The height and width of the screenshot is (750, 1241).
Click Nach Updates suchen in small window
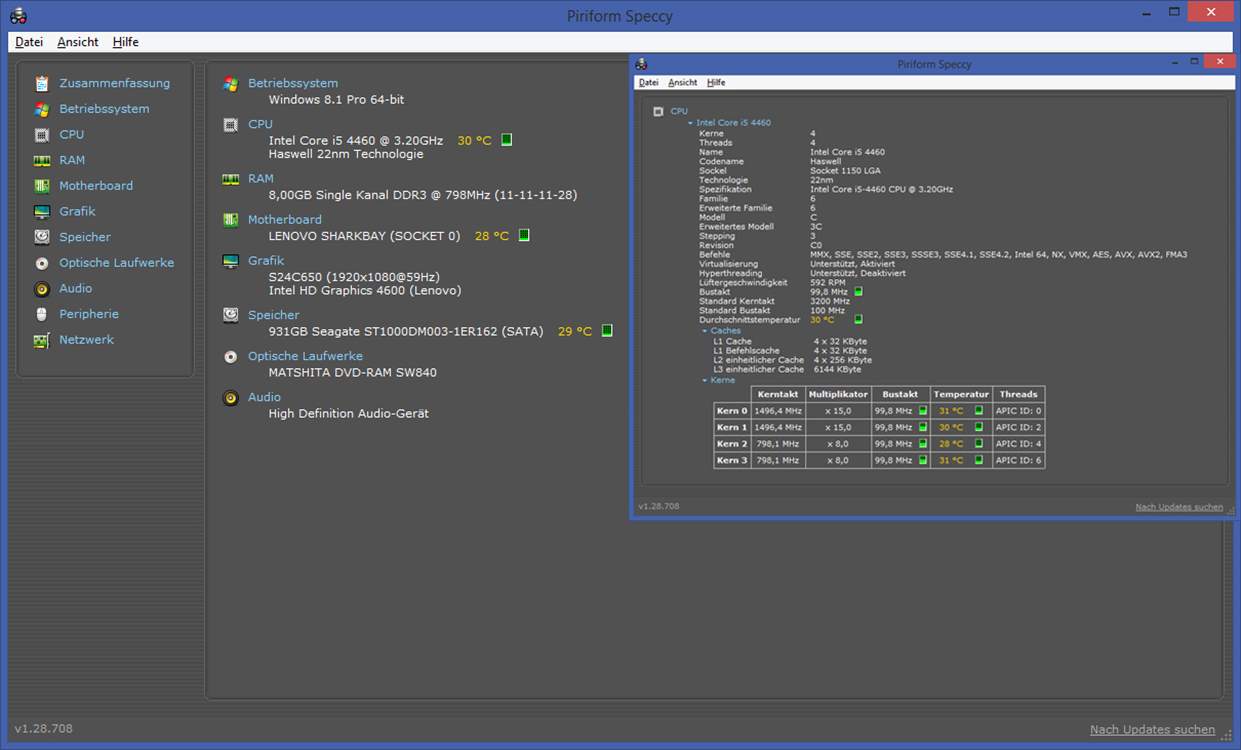click(1179, 507)
